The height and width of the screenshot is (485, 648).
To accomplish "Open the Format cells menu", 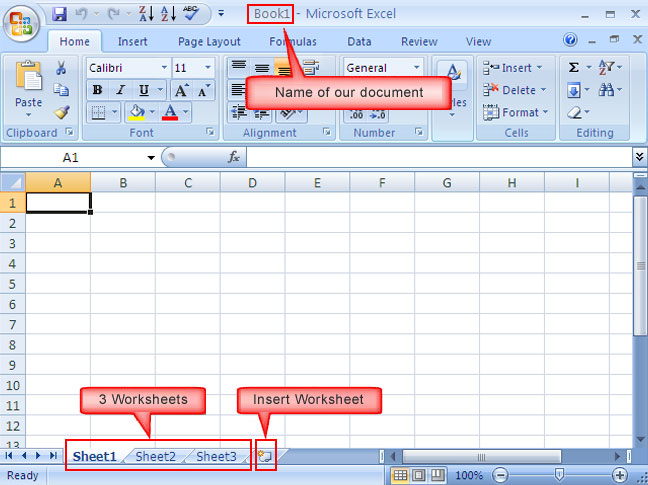I will (515, 112).
